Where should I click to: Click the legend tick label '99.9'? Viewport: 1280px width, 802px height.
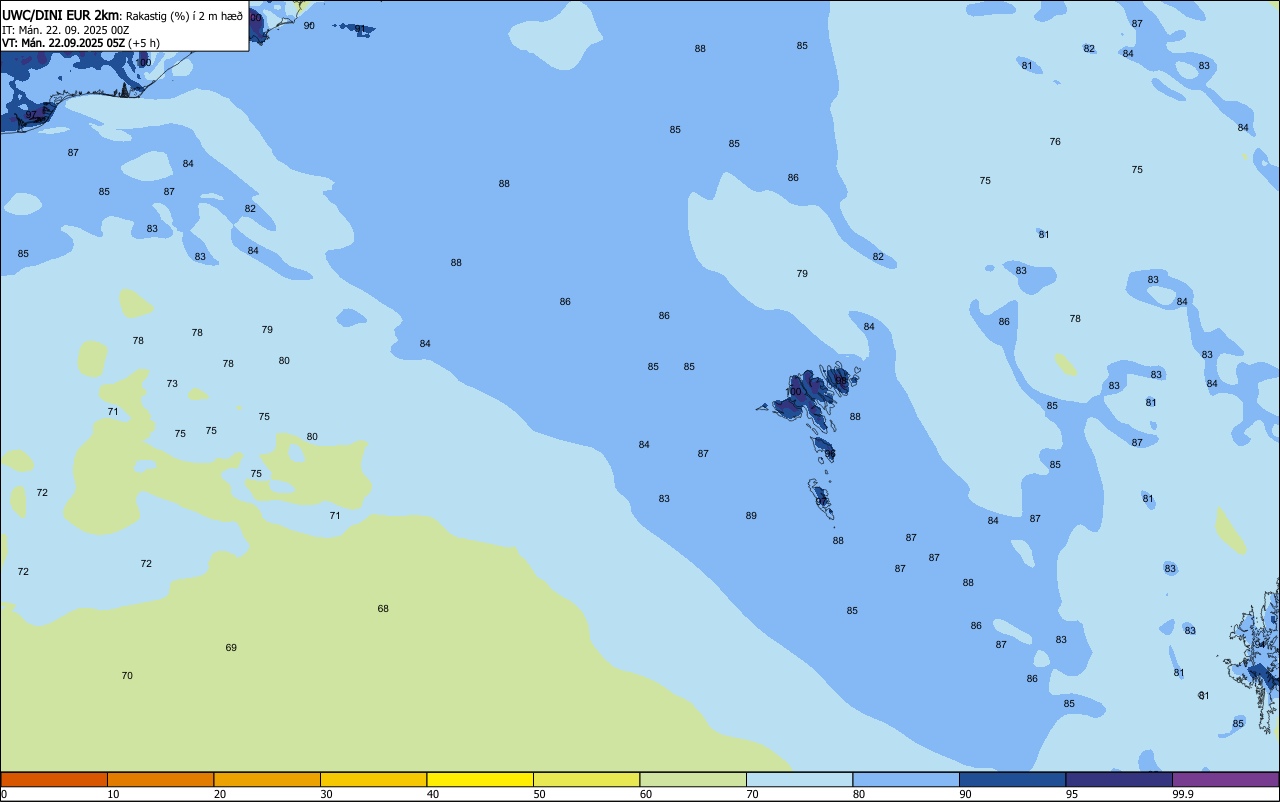click(1184, 794)
